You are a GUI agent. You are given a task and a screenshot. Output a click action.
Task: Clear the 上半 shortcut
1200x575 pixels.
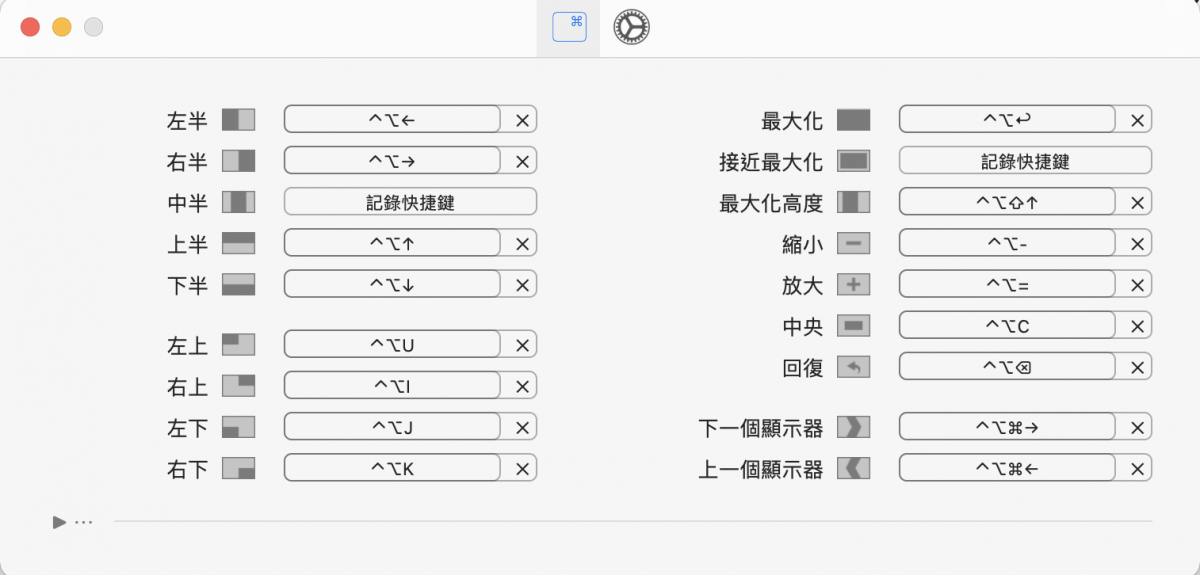(x=522, y=244)
